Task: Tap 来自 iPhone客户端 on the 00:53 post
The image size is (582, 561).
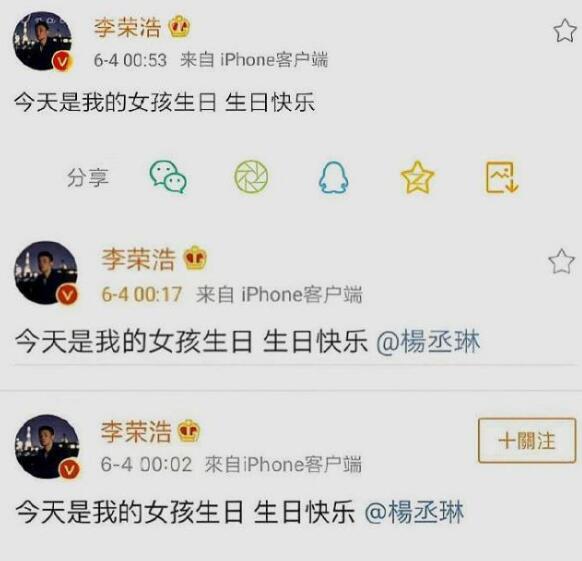Action: pos(254,60)
